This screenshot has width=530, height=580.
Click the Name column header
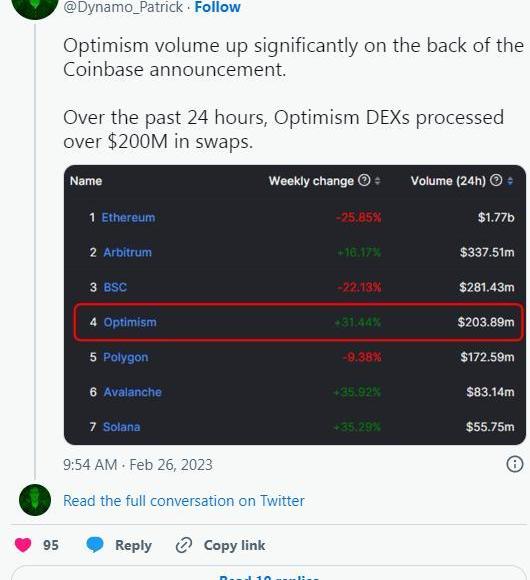click(86, 181)
